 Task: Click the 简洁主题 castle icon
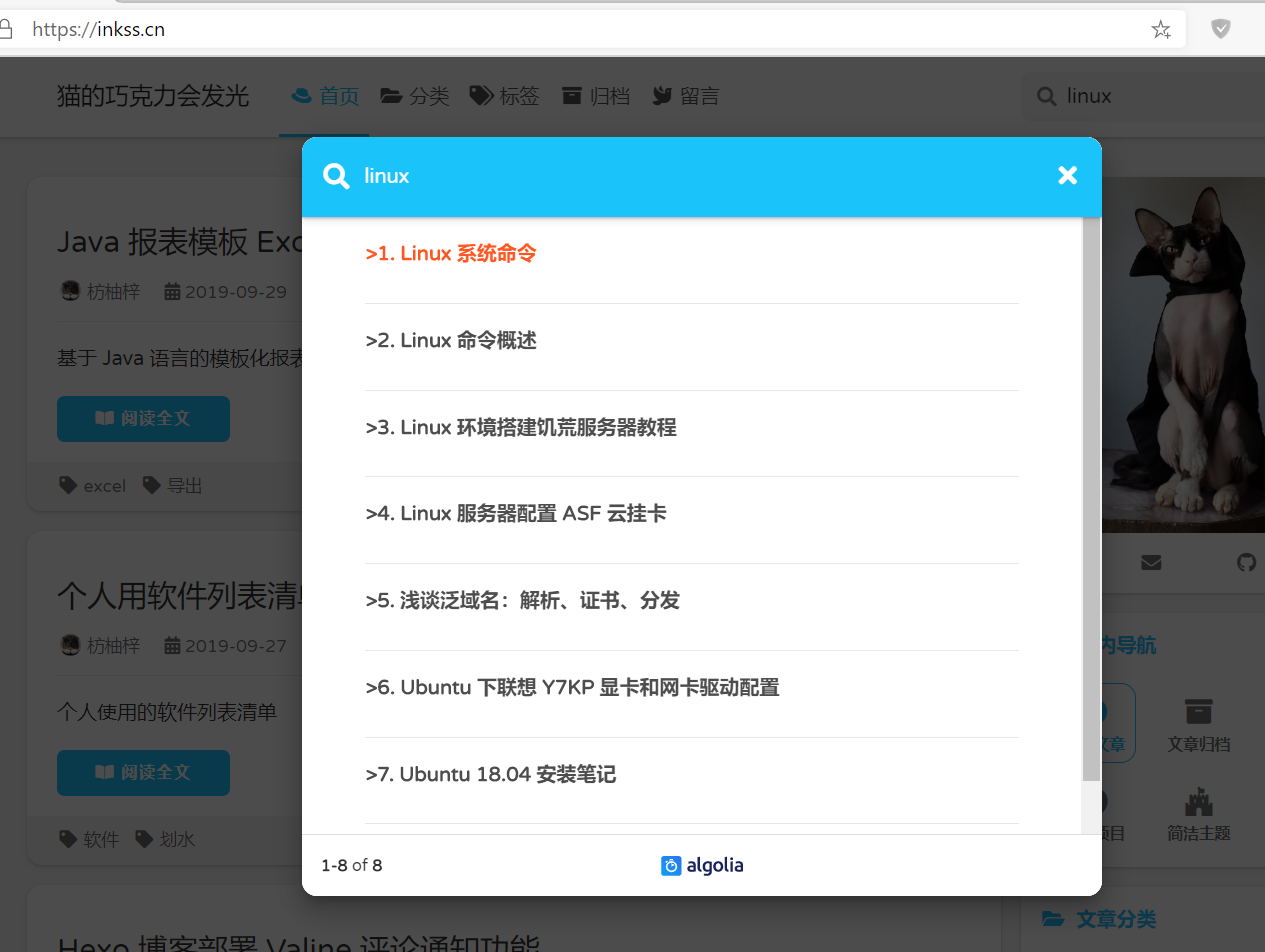coord(1199,812)
